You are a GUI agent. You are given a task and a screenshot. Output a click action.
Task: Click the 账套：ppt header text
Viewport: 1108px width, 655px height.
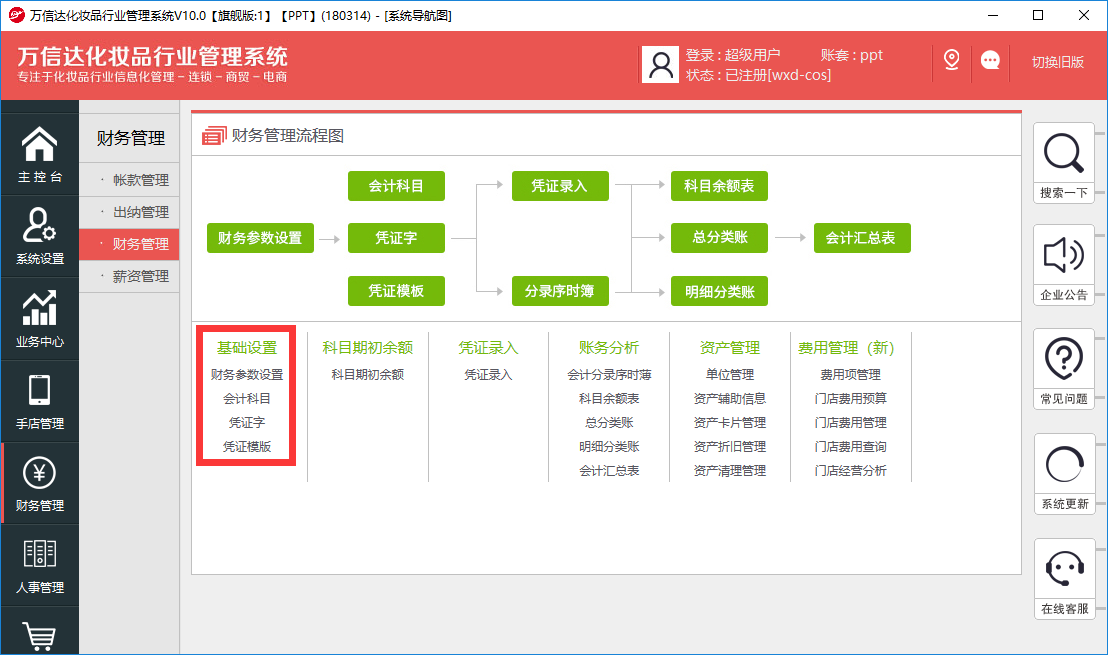pos(851,55)
